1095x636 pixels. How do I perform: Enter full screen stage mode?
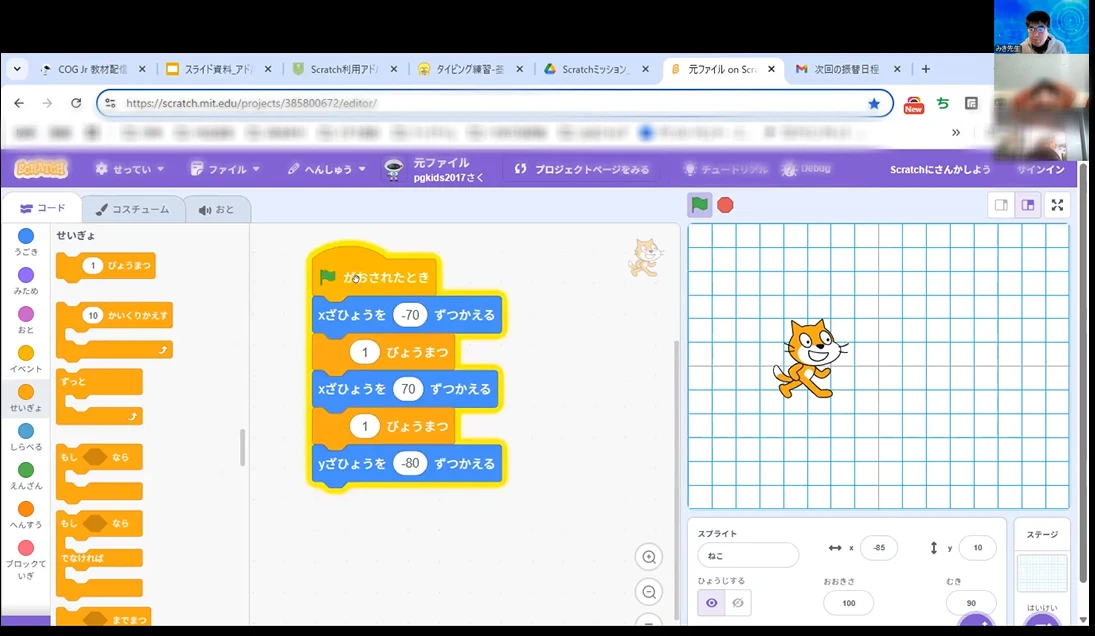[1057, 205]
